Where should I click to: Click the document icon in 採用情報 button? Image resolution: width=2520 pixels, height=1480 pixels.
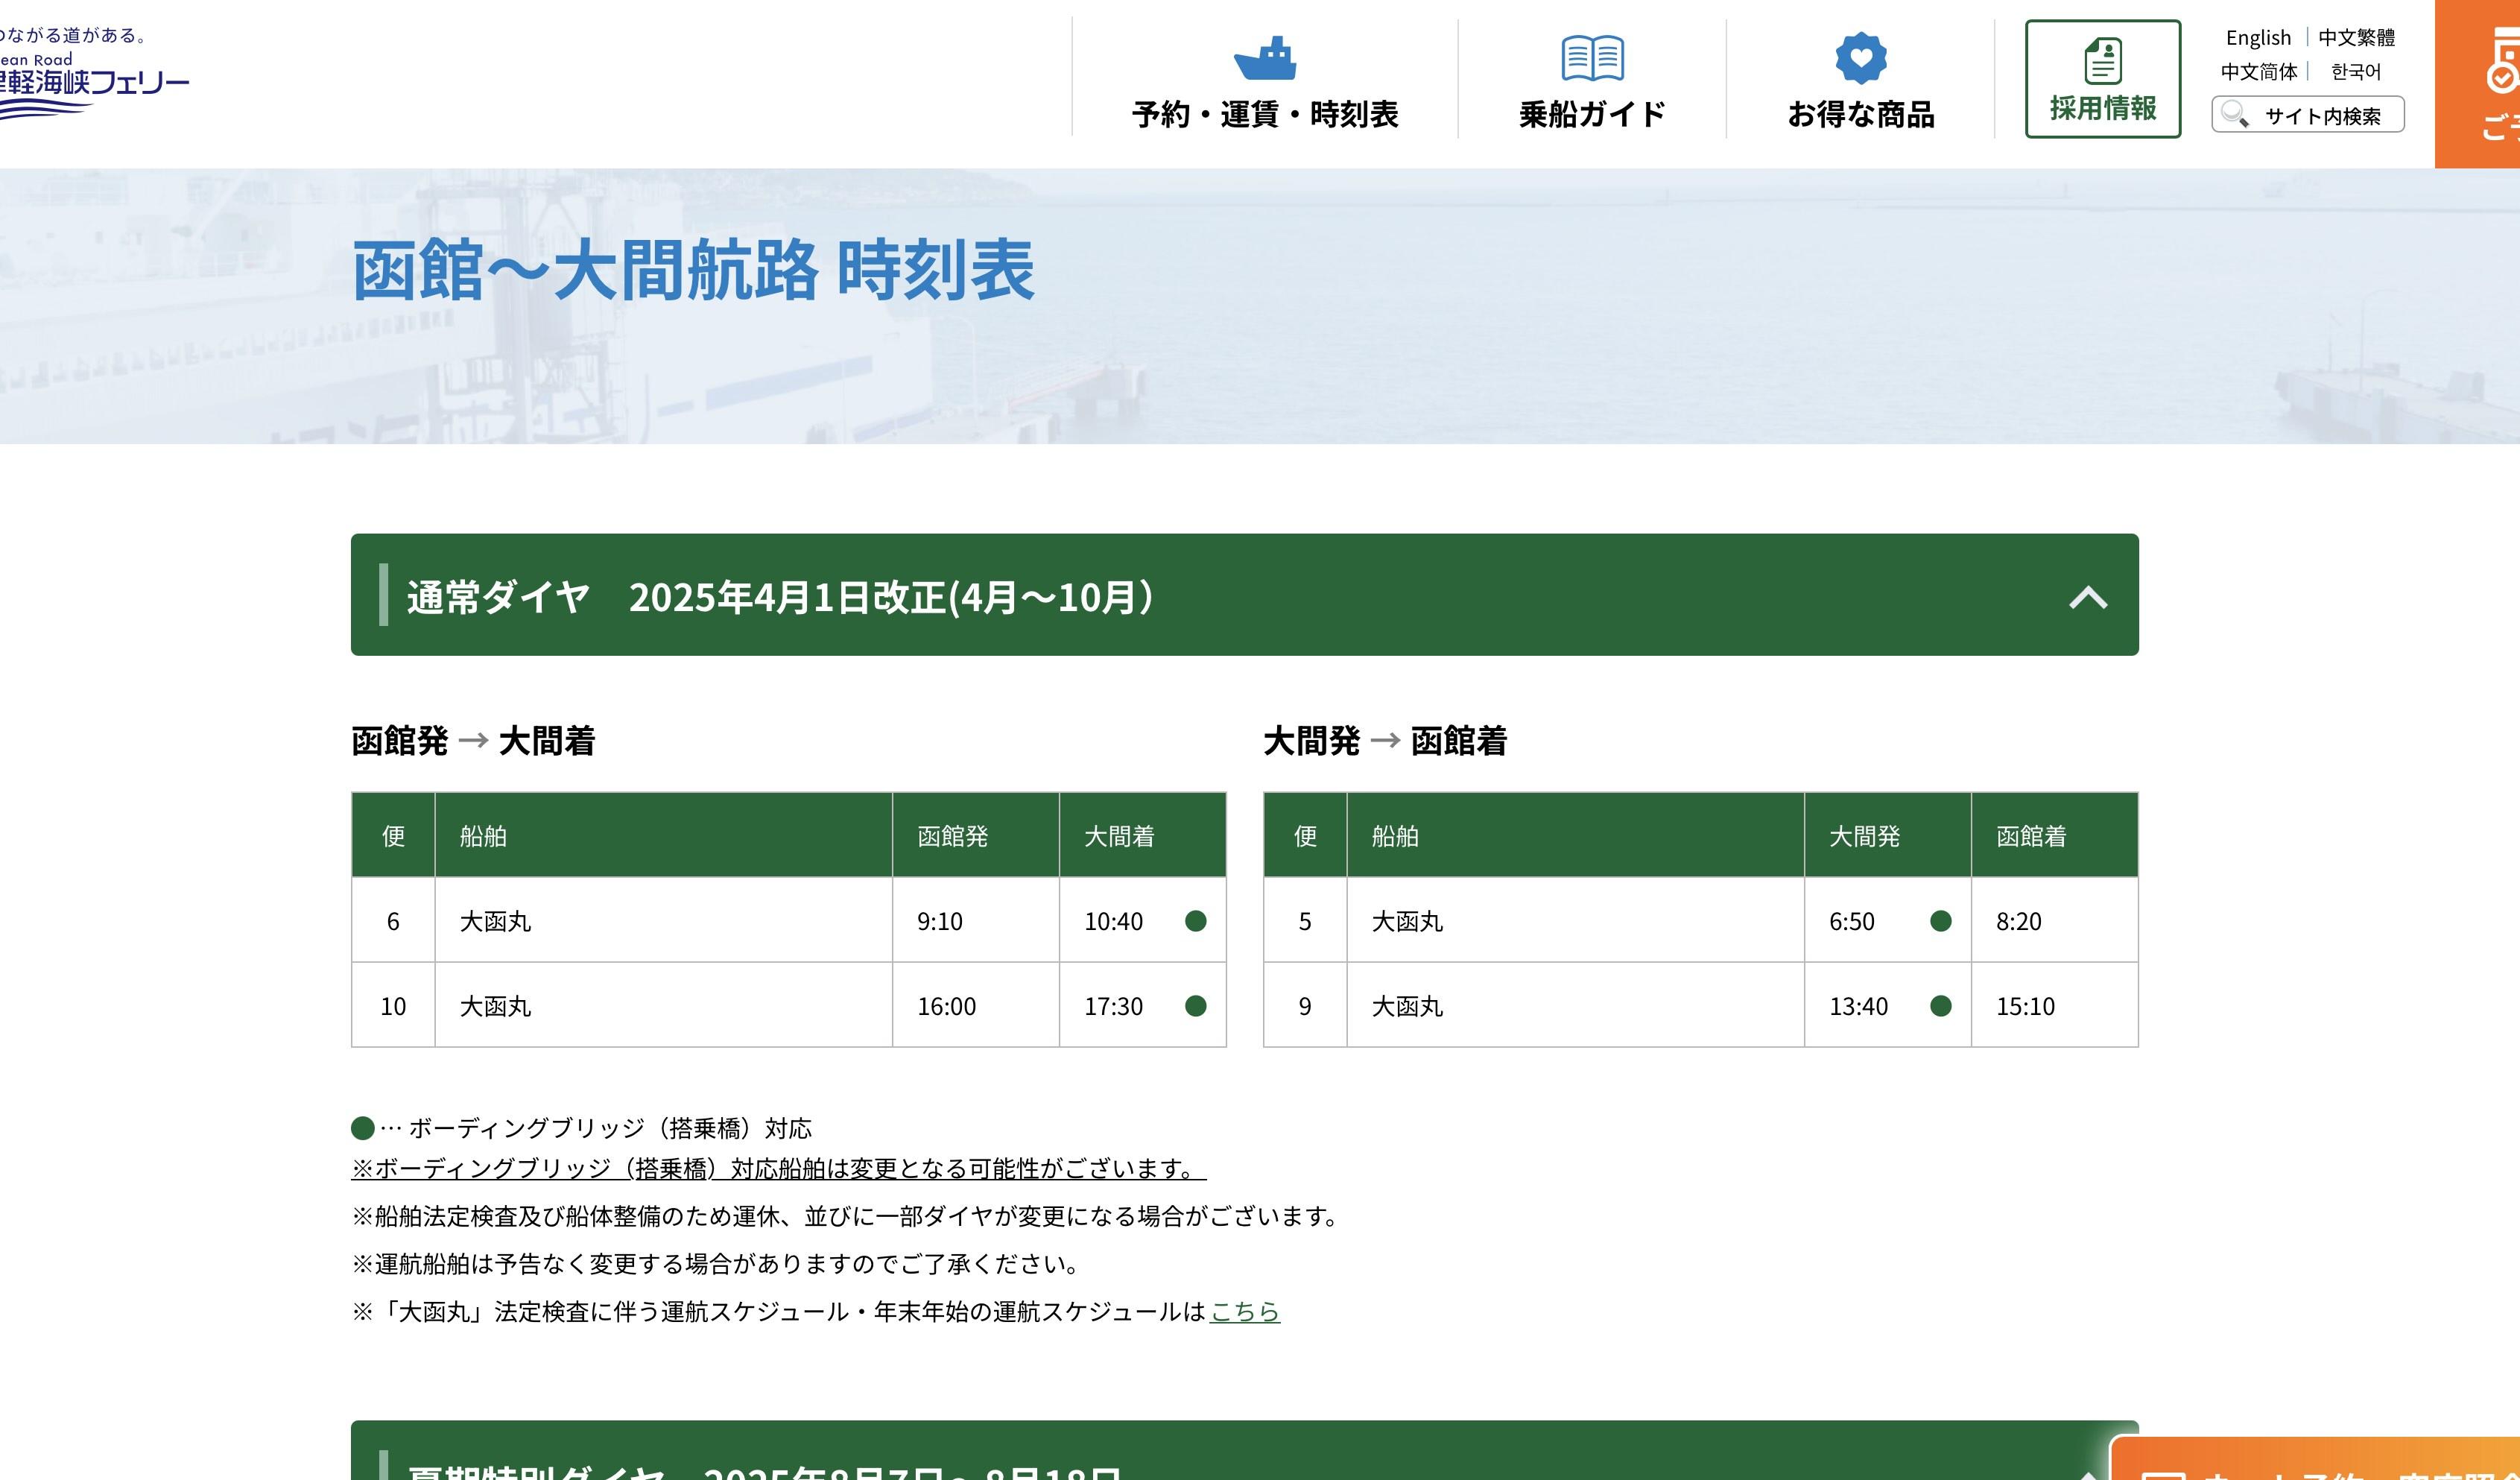click(2102, 62)
